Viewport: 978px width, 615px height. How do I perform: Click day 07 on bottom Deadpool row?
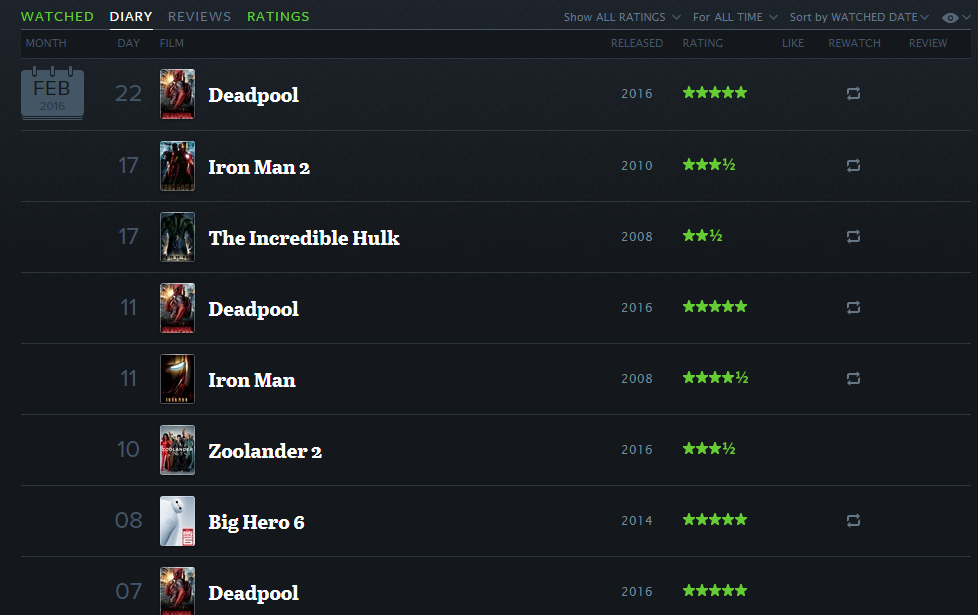pyautogui.click(x=128, y=591)
